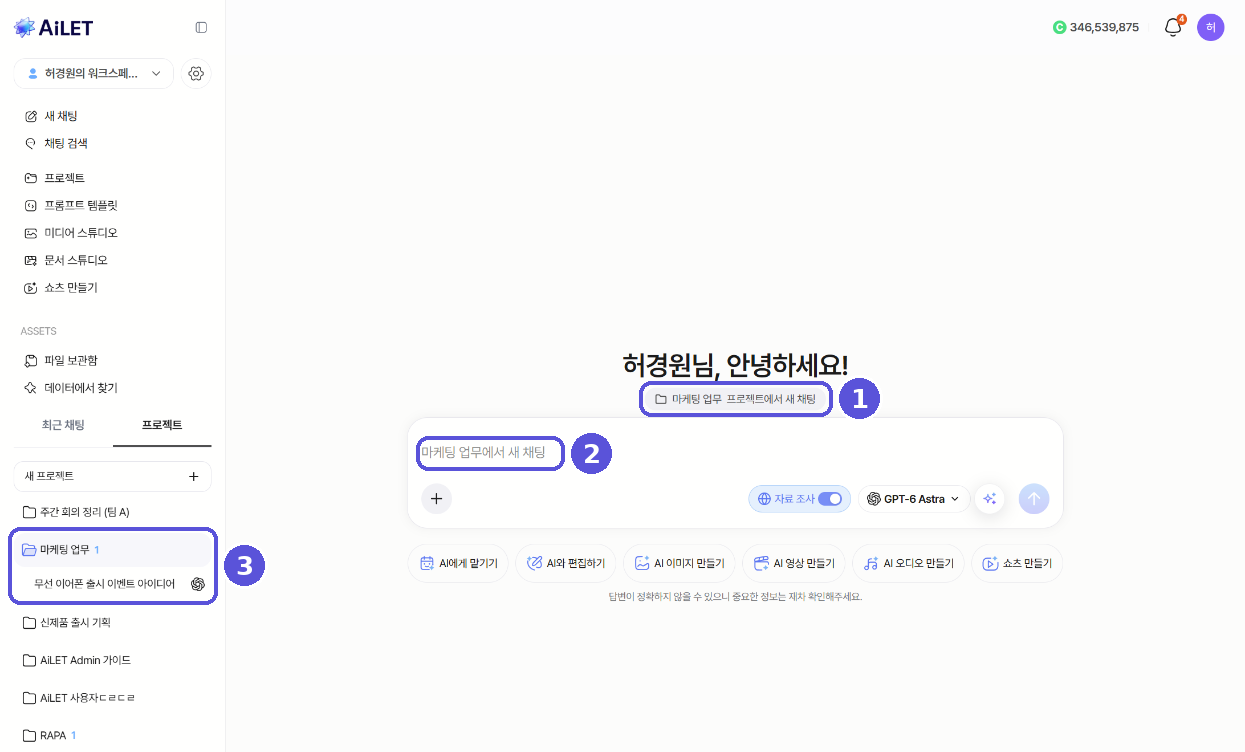Click GPT icon beside 무선 이어폰 chat

pyautogui.click(x=198, y=584)
